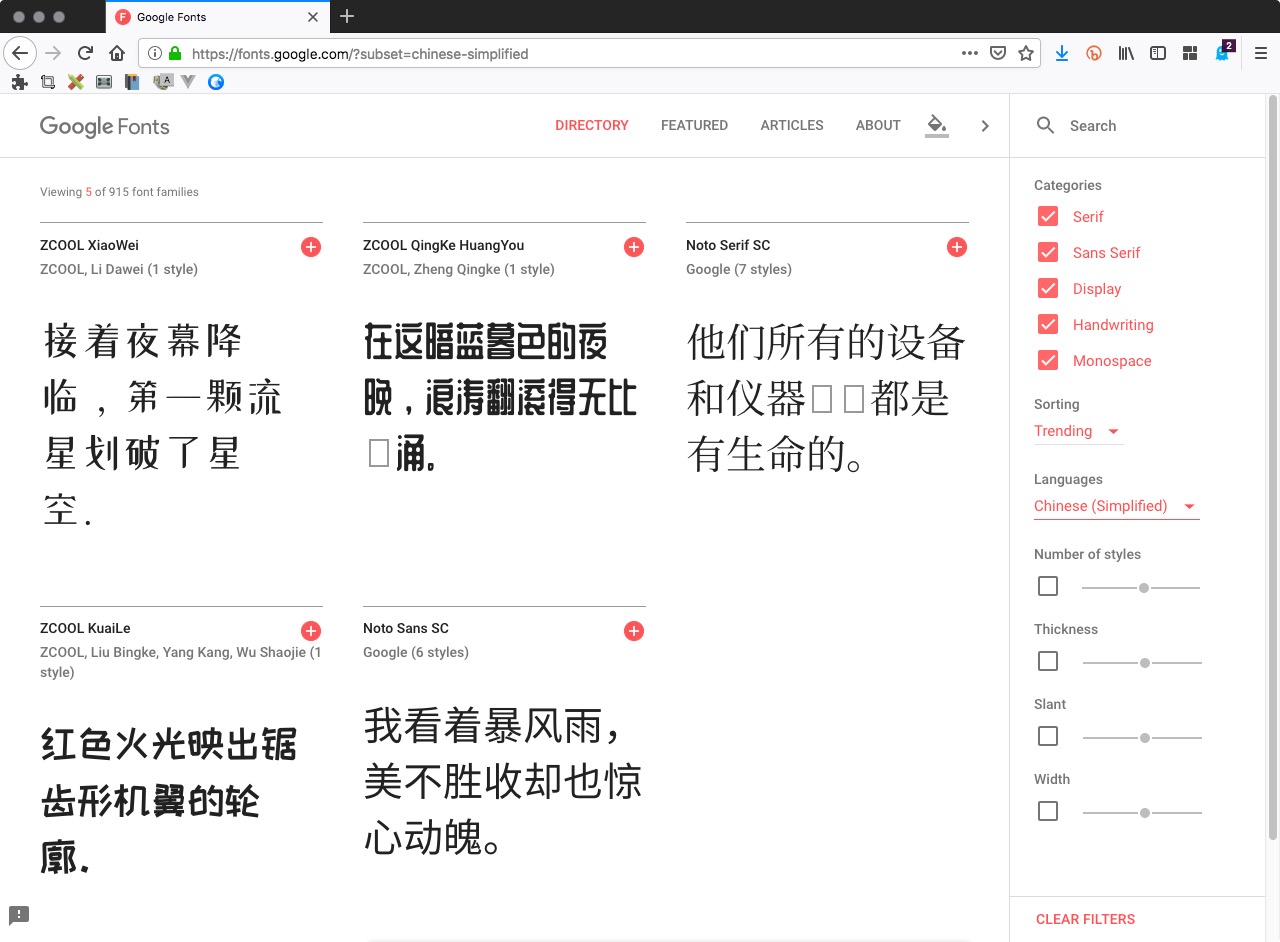
Task: Go to browser home page
Action: click(117, 54)
